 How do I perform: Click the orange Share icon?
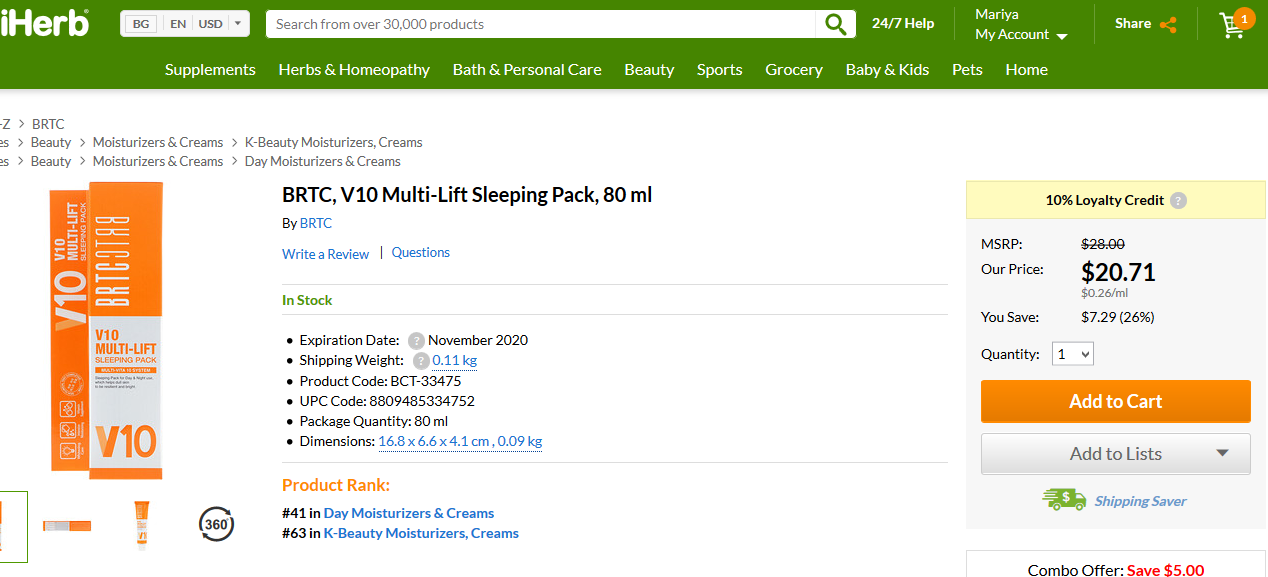pyautogui.click(x=1168, y=25)
